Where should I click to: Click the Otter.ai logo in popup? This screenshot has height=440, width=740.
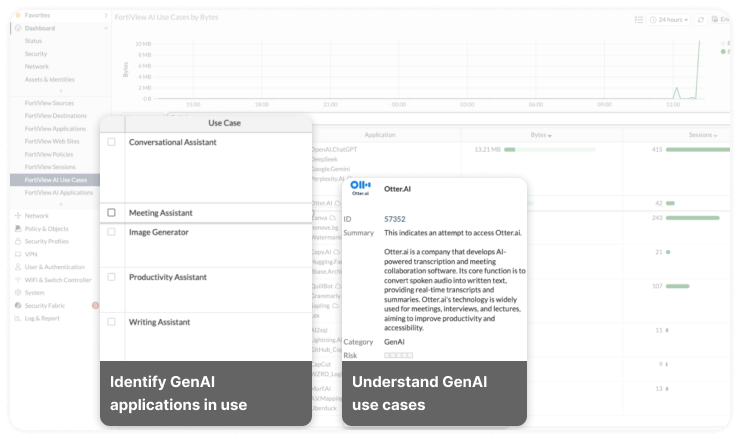tap(361, 187)
